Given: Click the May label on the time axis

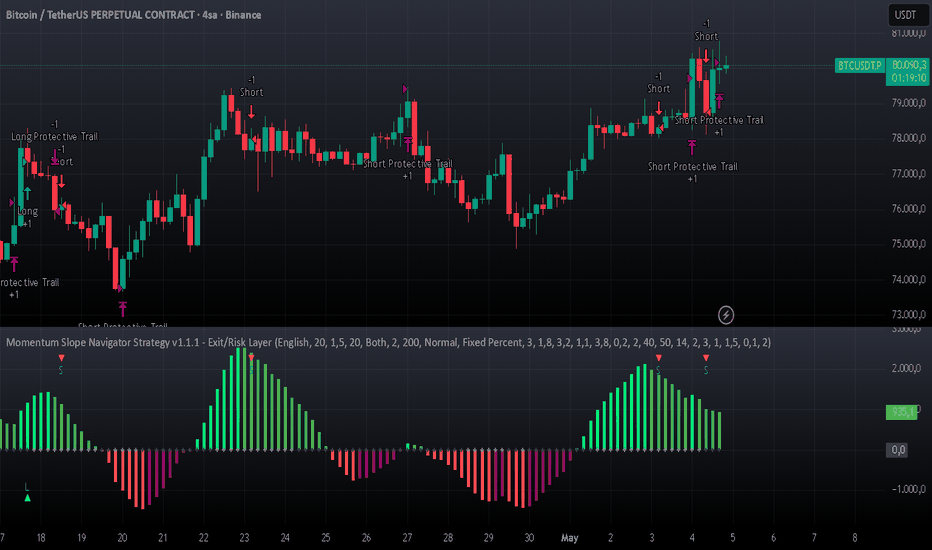Looking at the screenshot, I should (x=569, y=538).
